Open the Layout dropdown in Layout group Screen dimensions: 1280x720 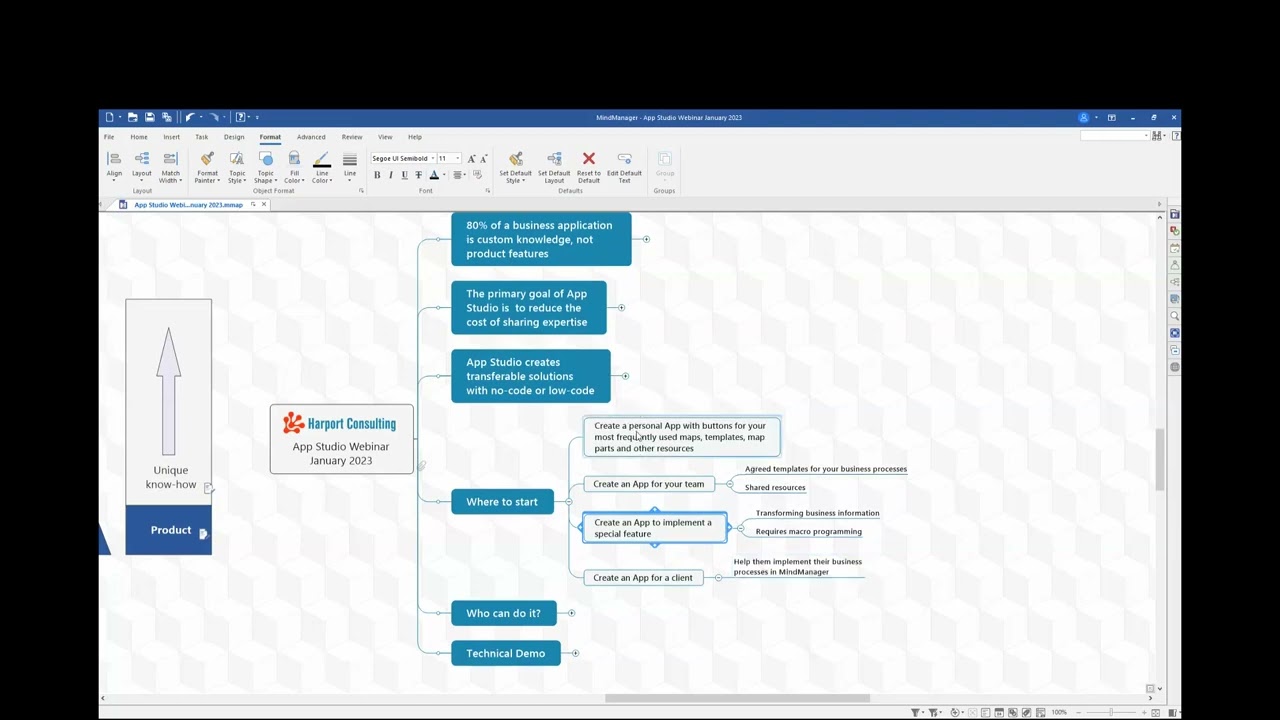point(142,166)
